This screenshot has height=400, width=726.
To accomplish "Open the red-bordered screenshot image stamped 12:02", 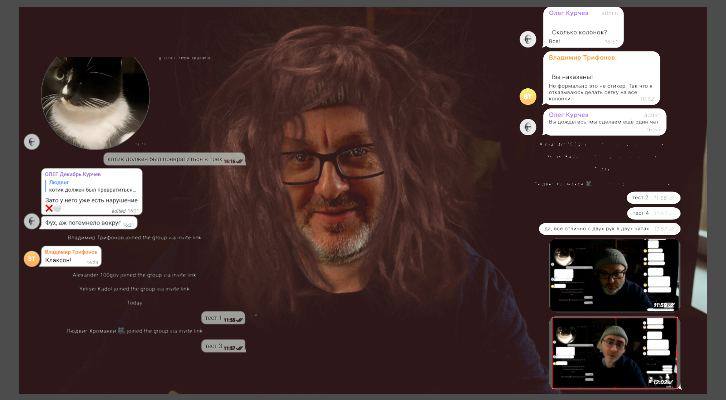I will pyautogui.click(x=615, y=353).
